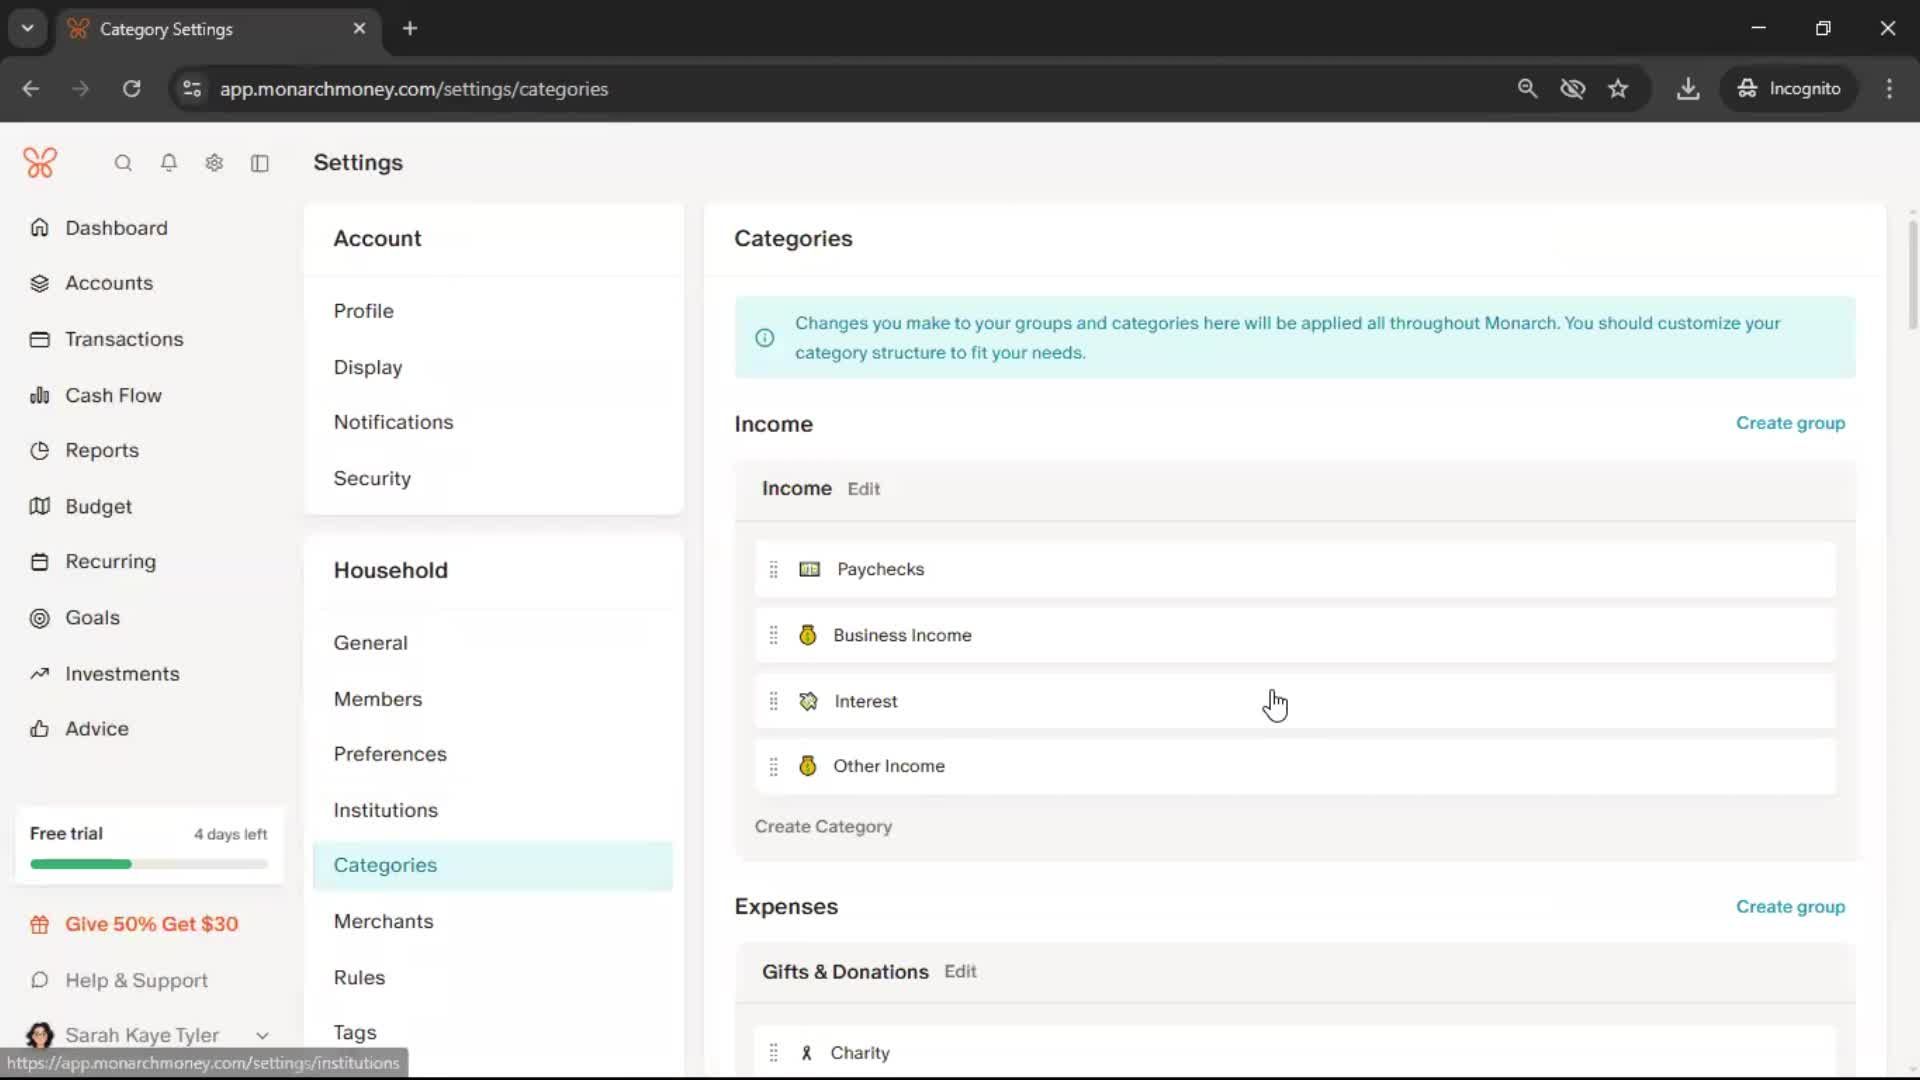Open the Chrome three-dot menu
This screenshot has height=1080, width=1920.
click(x=1889, y=89)
